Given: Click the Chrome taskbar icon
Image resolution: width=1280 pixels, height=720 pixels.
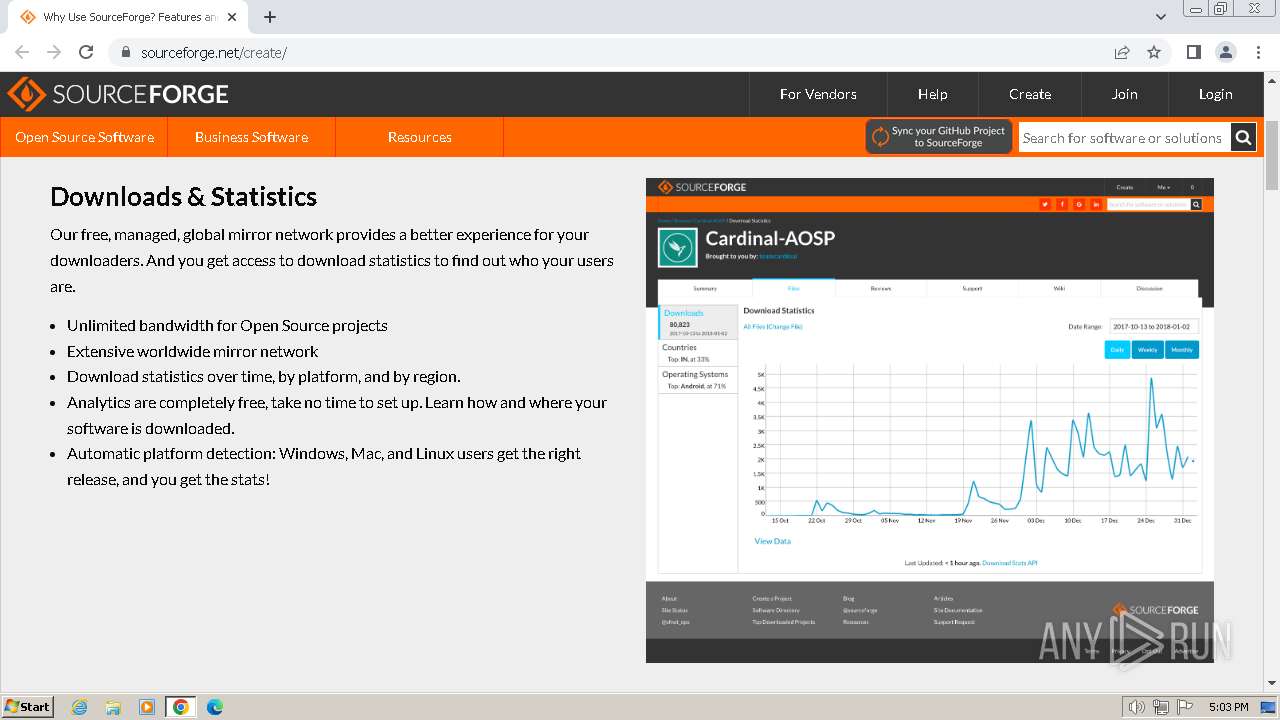Looking at the screenshot, I should point(181,707).
